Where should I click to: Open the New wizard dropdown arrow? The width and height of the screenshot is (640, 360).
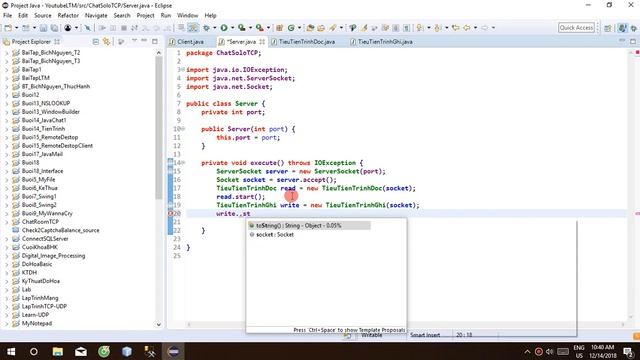16,28
